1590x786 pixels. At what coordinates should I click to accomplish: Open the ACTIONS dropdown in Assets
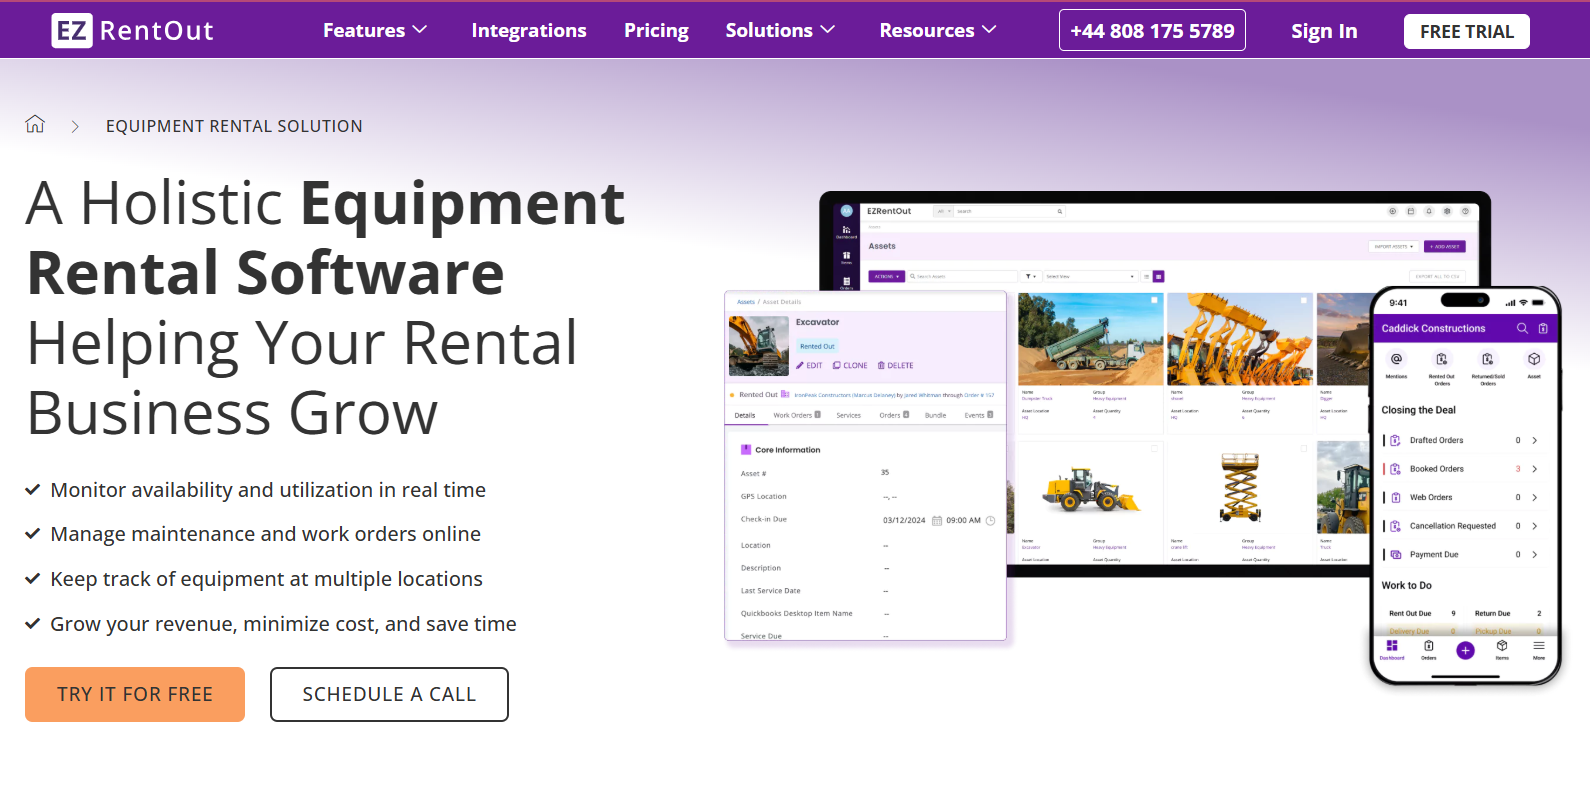pyautogui.click(x=886, y=276)
